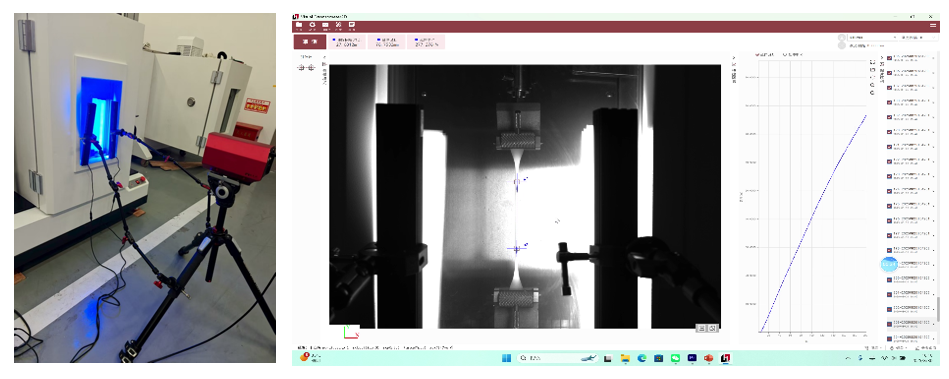
Task: Click the large dark-red button under the toolbar
Action: 310,42
